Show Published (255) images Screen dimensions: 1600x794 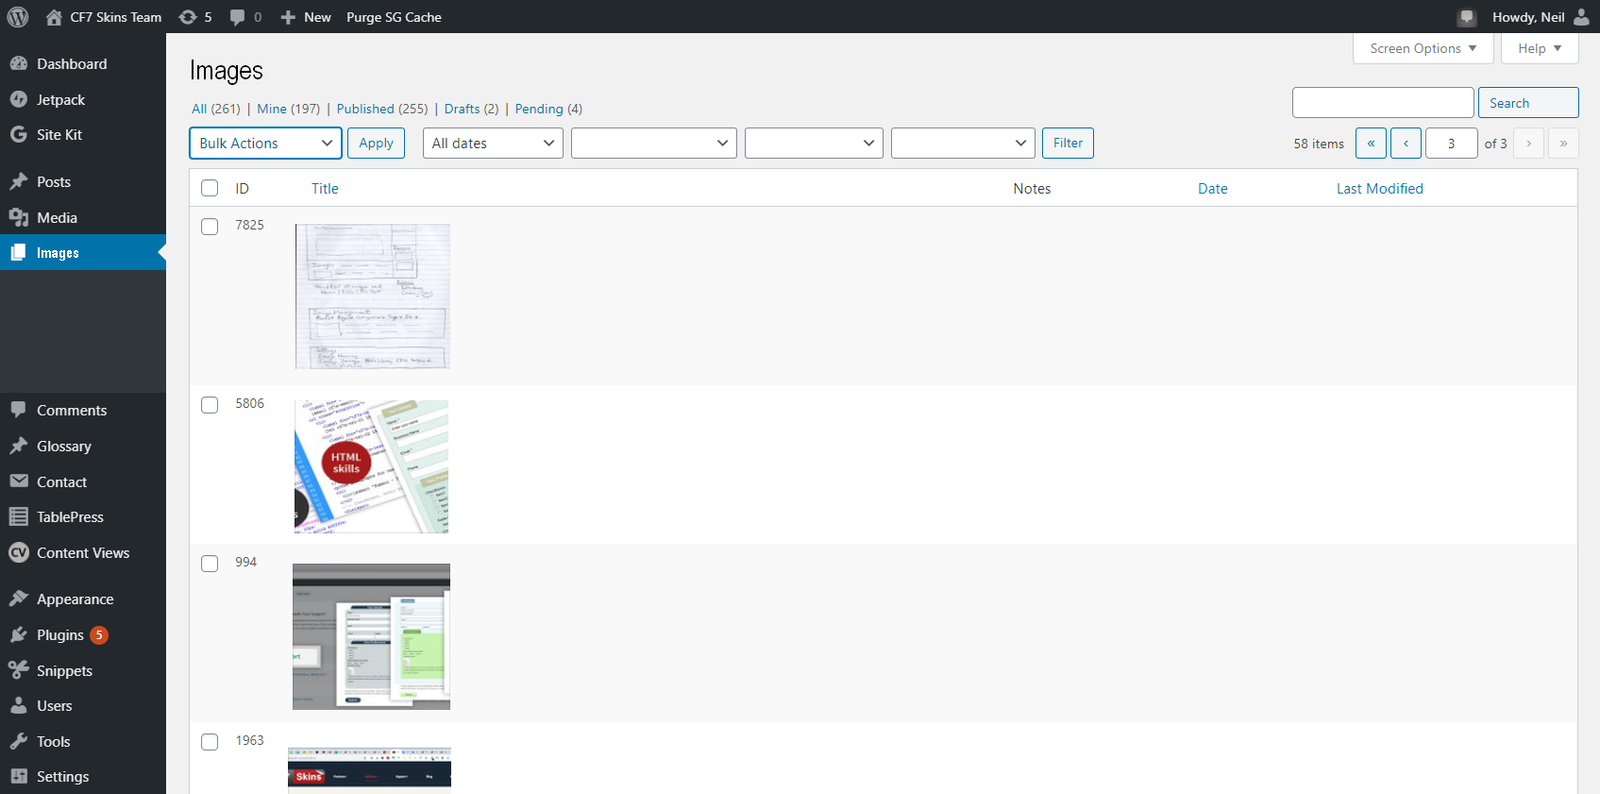(381, 109)
